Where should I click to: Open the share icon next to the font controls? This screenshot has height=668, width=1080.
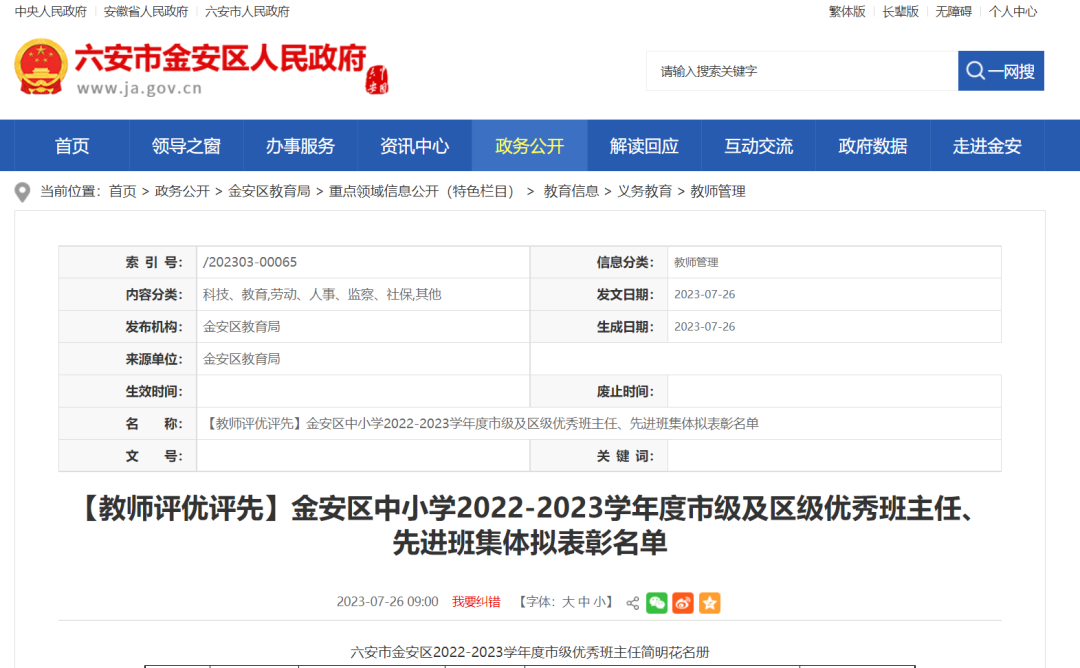pyautogui.click(x=632, y=603)
